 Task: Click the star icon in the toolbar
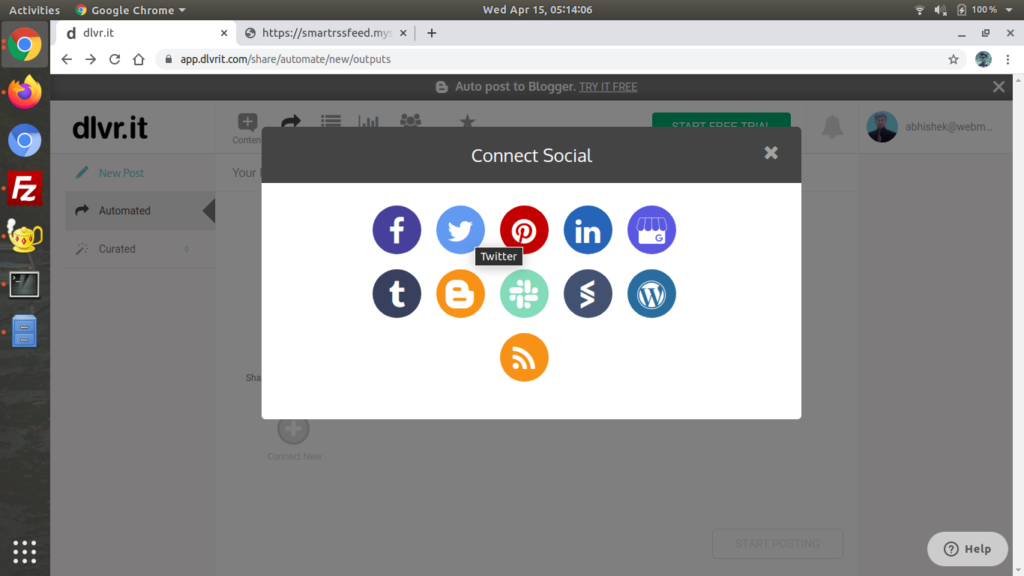467,121
